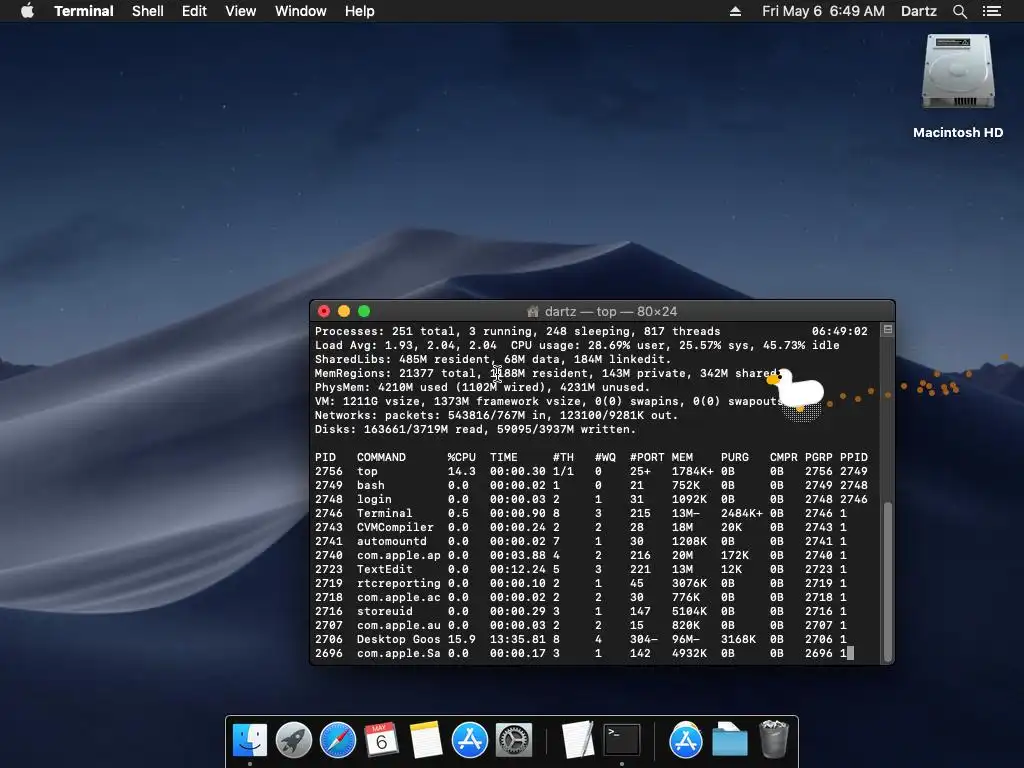Screen dimensions: 1024x768
Task: Close the Terminal window with red button
Action: tap(324, 312)
